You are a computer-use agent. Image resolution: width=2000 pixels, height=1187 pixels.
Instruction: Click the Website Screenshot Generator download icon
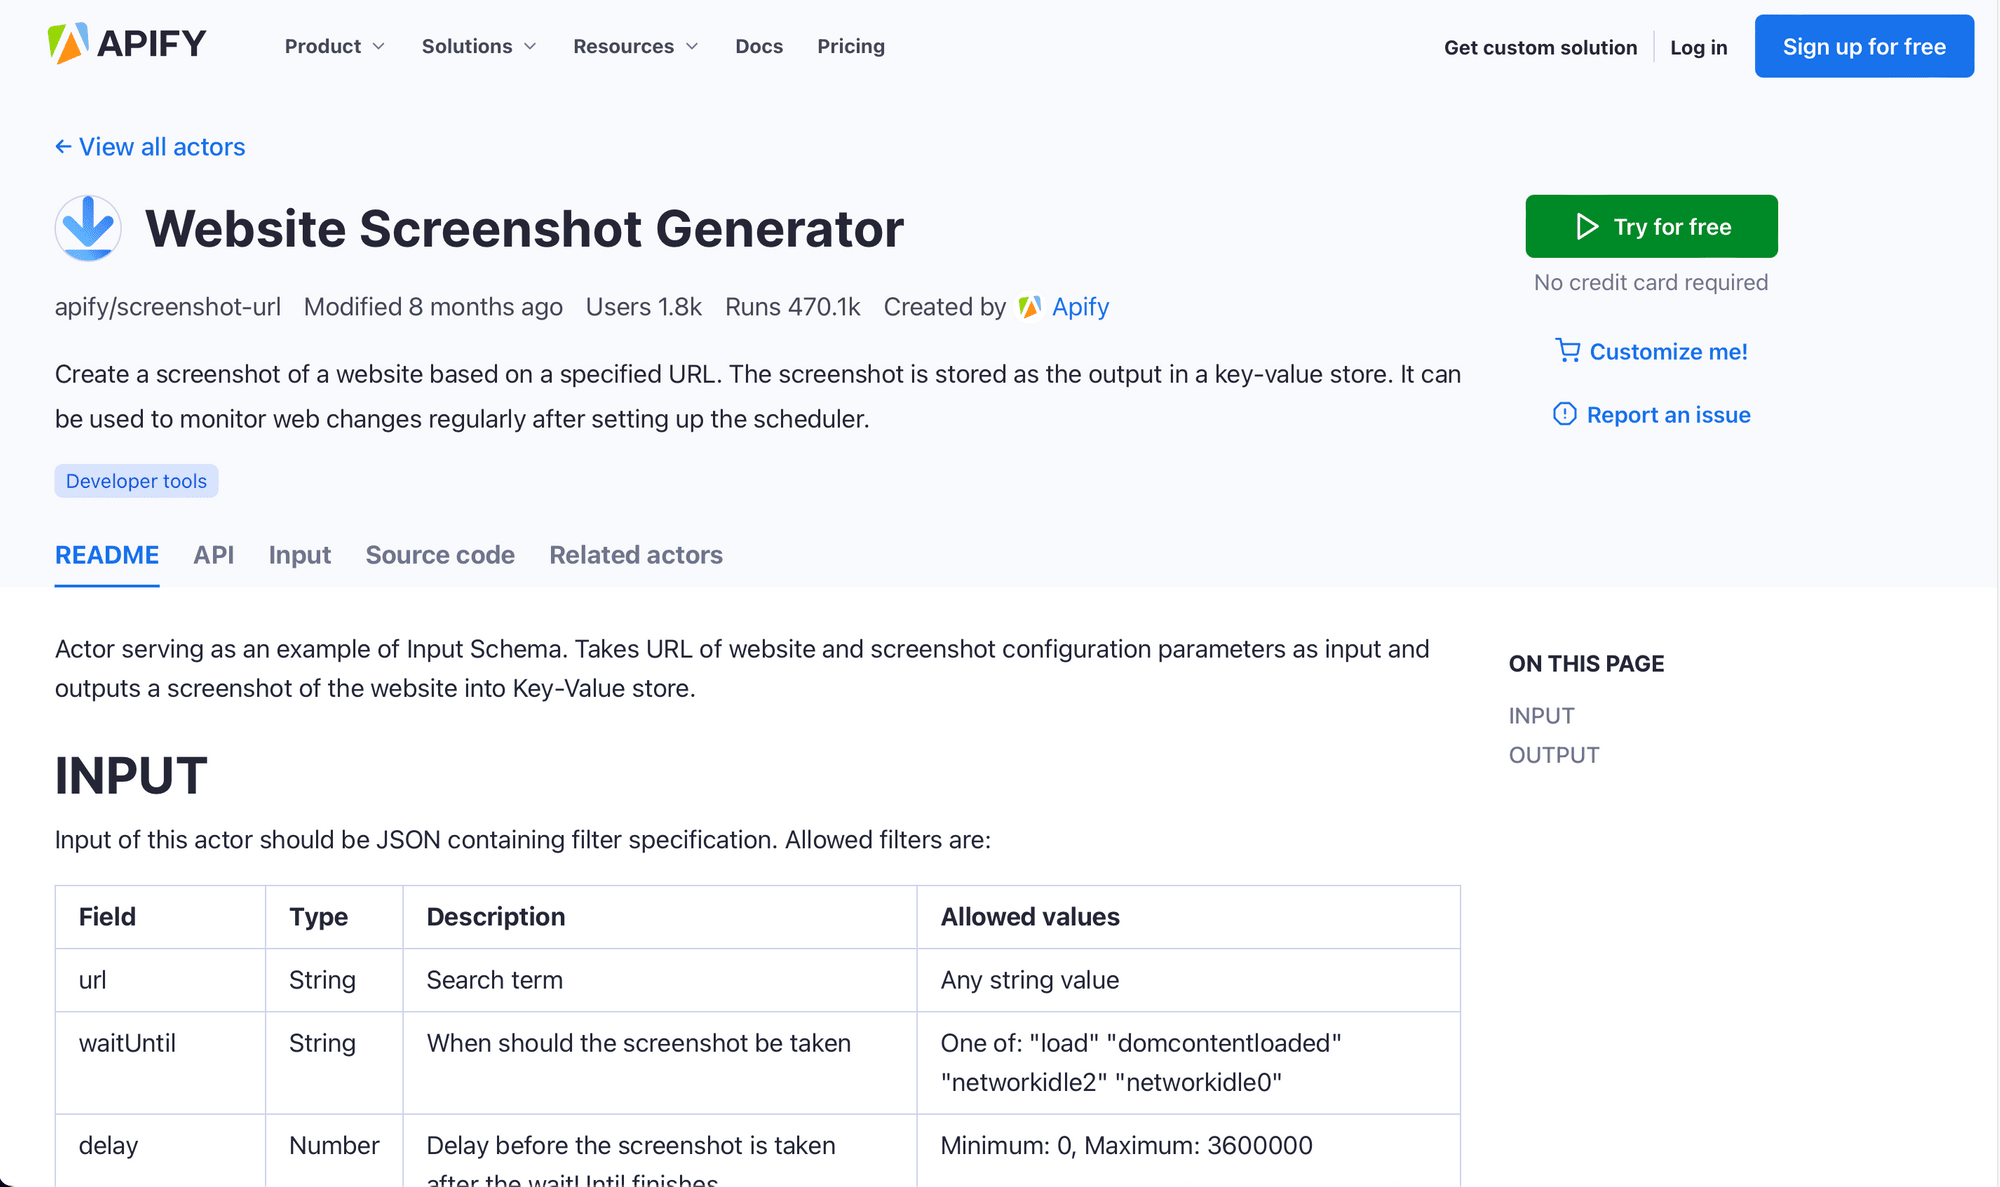[x=89, y=228]
